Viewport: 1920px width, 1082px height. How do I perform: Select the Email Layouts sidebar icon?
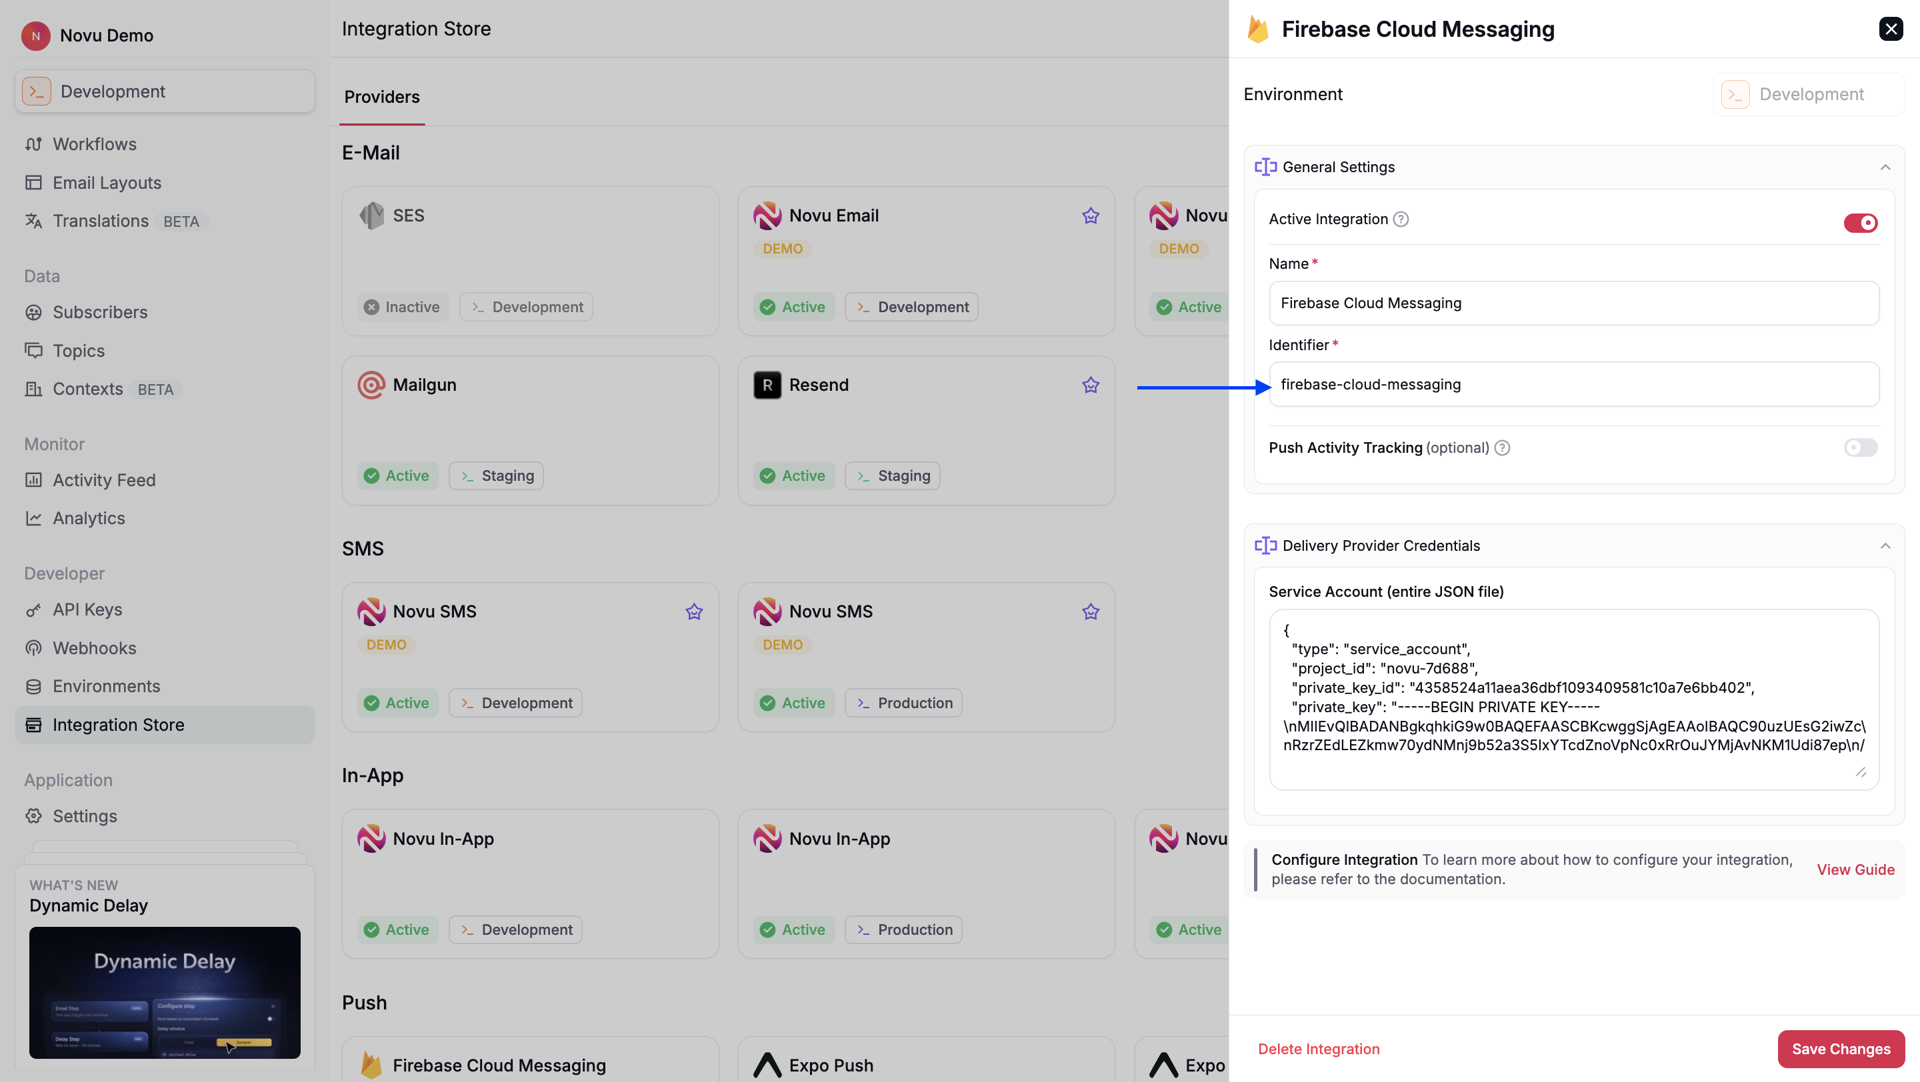[x=36, y=183]
